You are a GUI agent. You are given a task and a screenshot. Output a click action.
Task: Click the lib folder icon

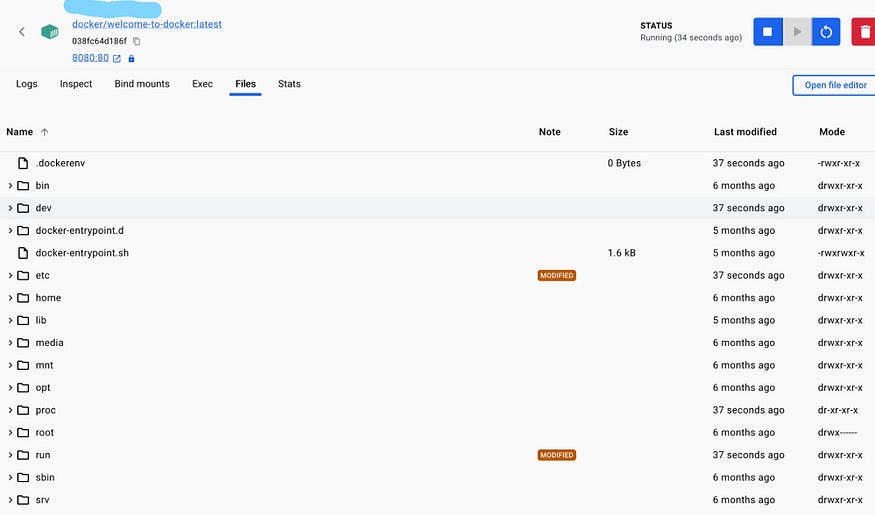tap(23, 320)
